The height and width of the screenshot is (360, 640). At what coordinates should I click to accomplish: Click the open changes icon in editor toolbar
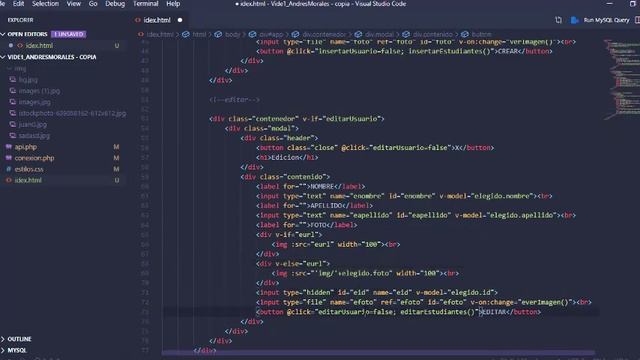tap(558, 20)
